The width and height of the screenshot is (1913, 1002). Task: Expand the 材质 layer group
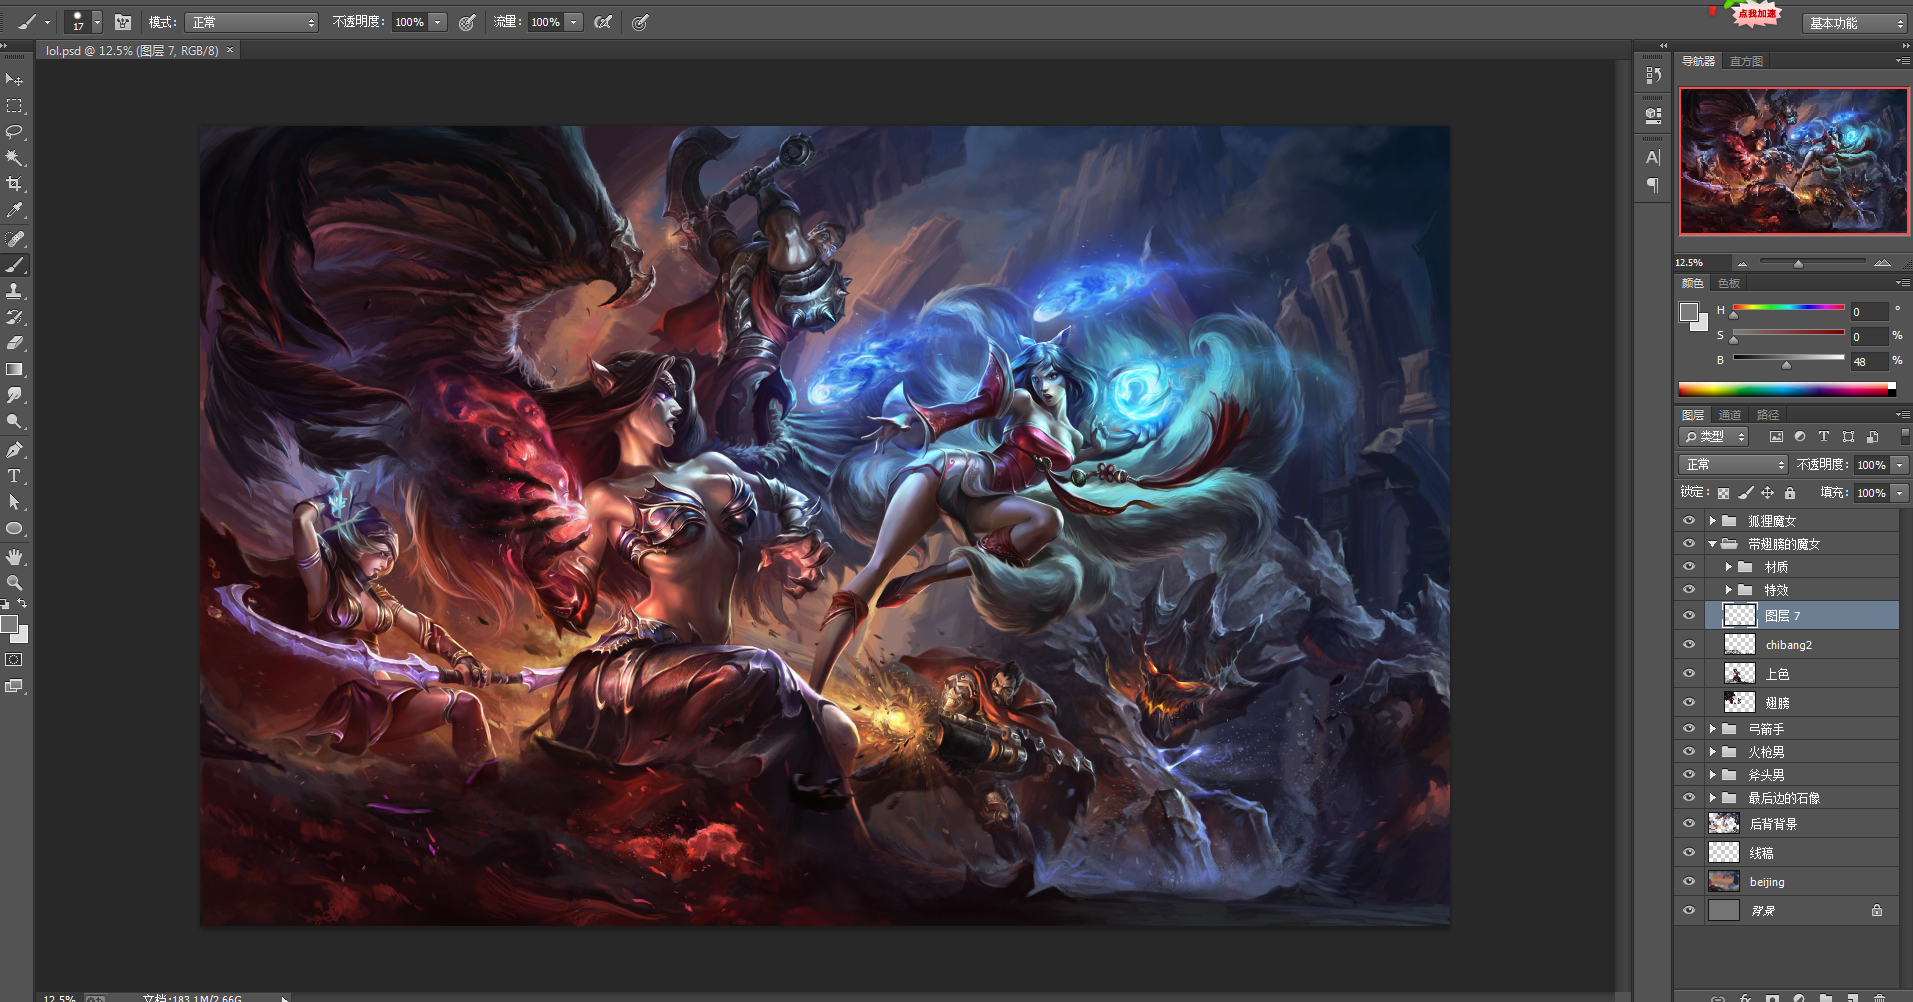(1728, 567)
